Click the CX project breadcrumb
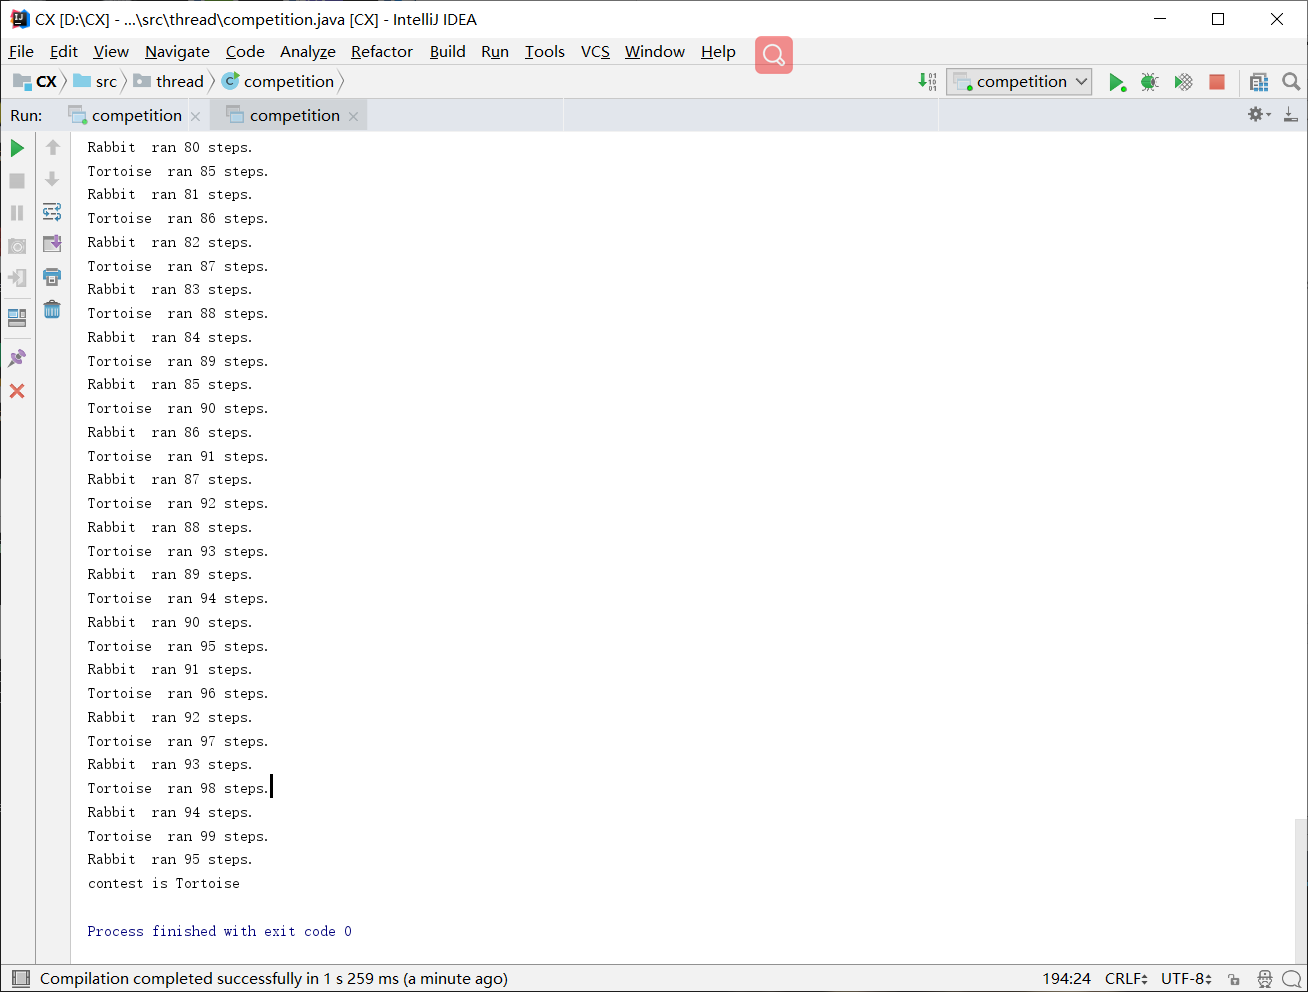1308x992 pixels. 36,82
